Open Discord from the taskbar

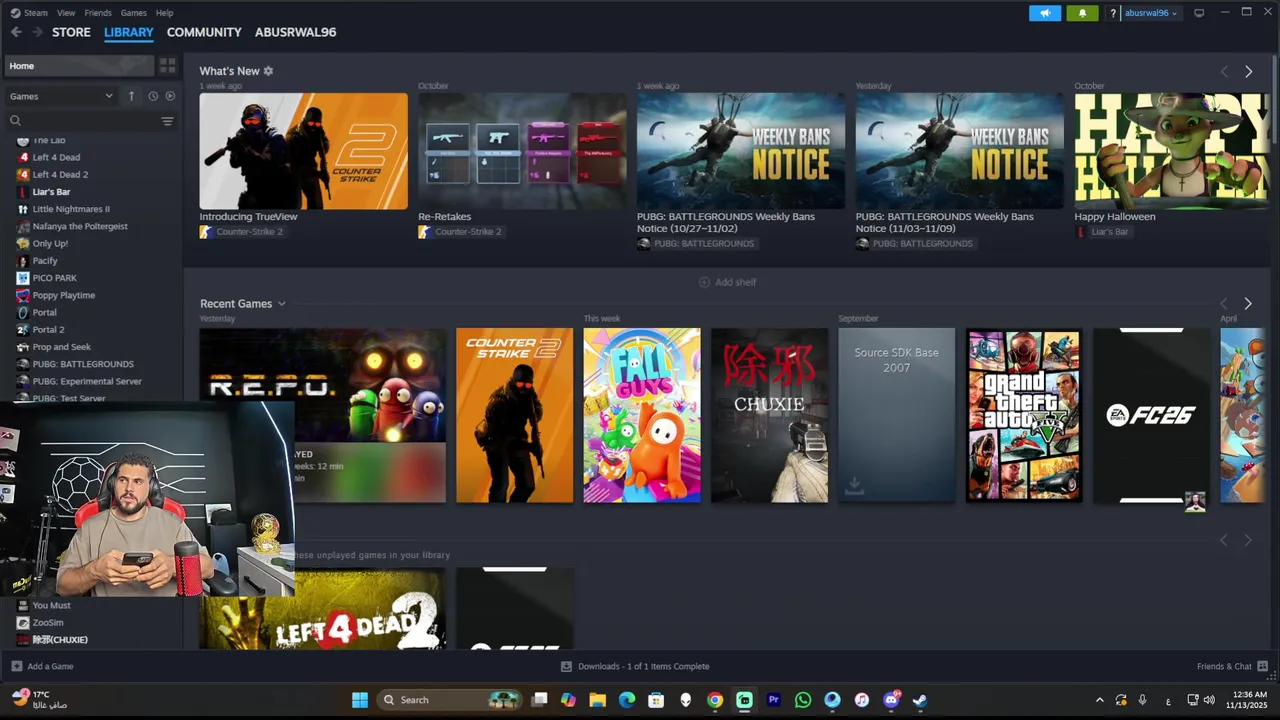click(891, 700)
